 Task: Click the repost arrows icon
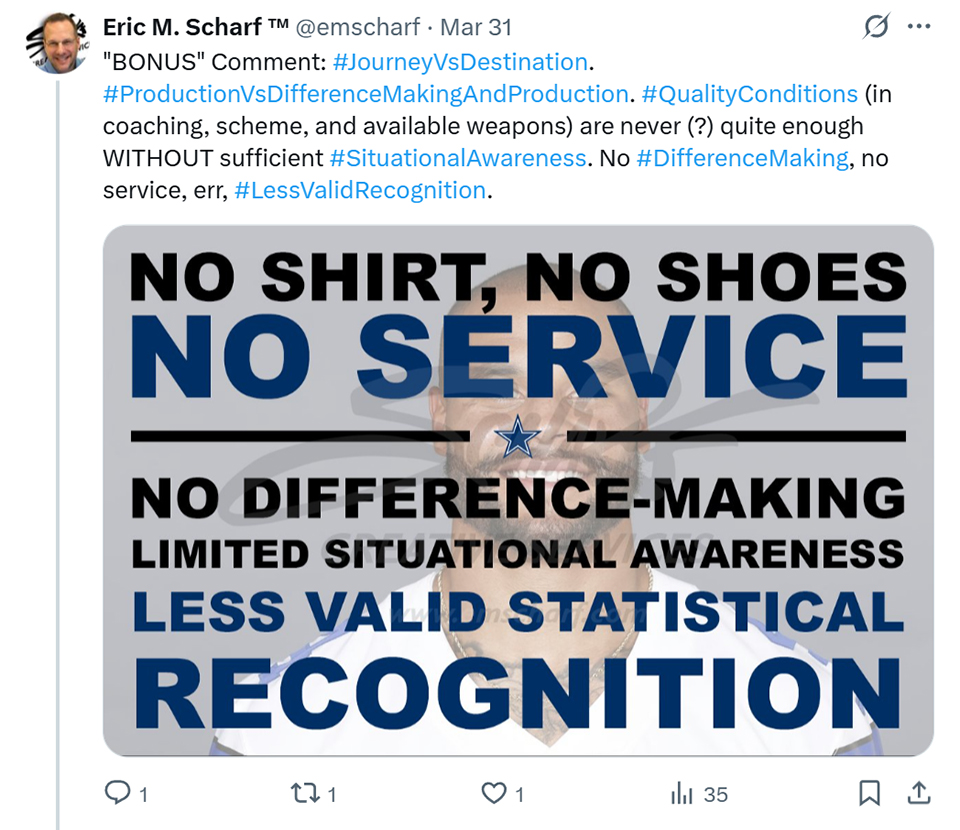pos(305,793)
